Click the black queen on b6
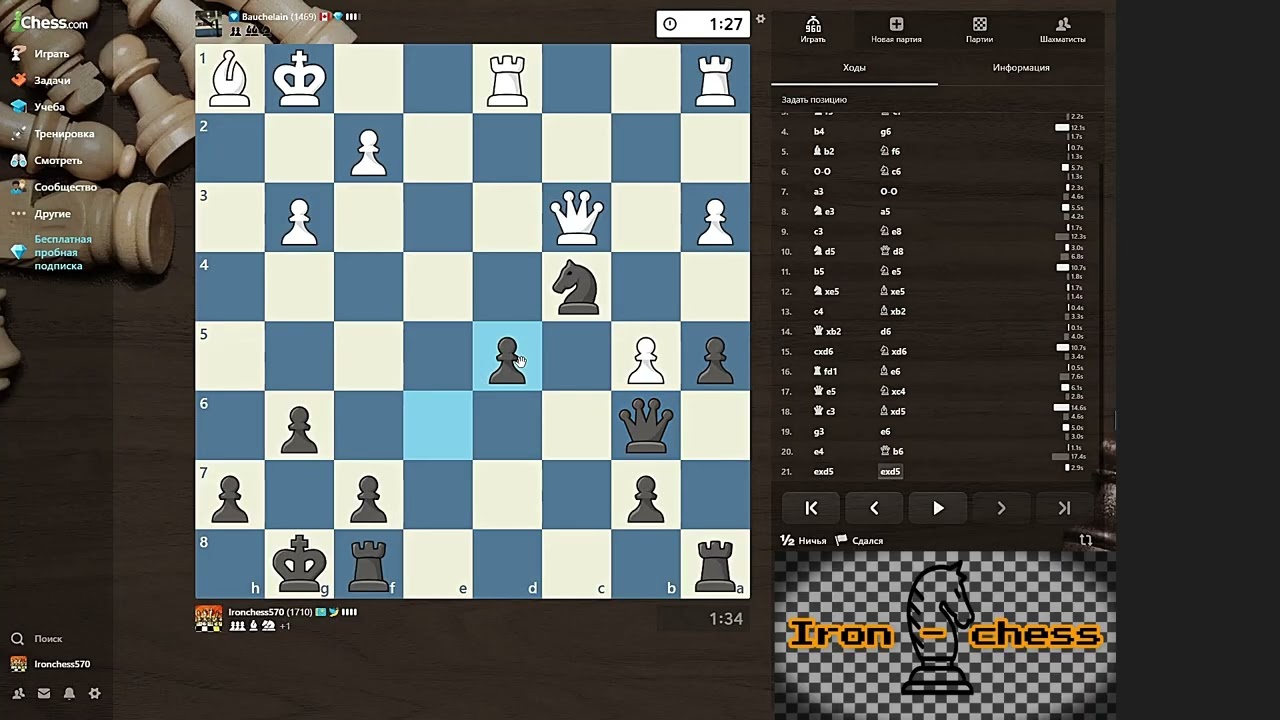Viewport: 1280px width, 720px height. (646, 426)
